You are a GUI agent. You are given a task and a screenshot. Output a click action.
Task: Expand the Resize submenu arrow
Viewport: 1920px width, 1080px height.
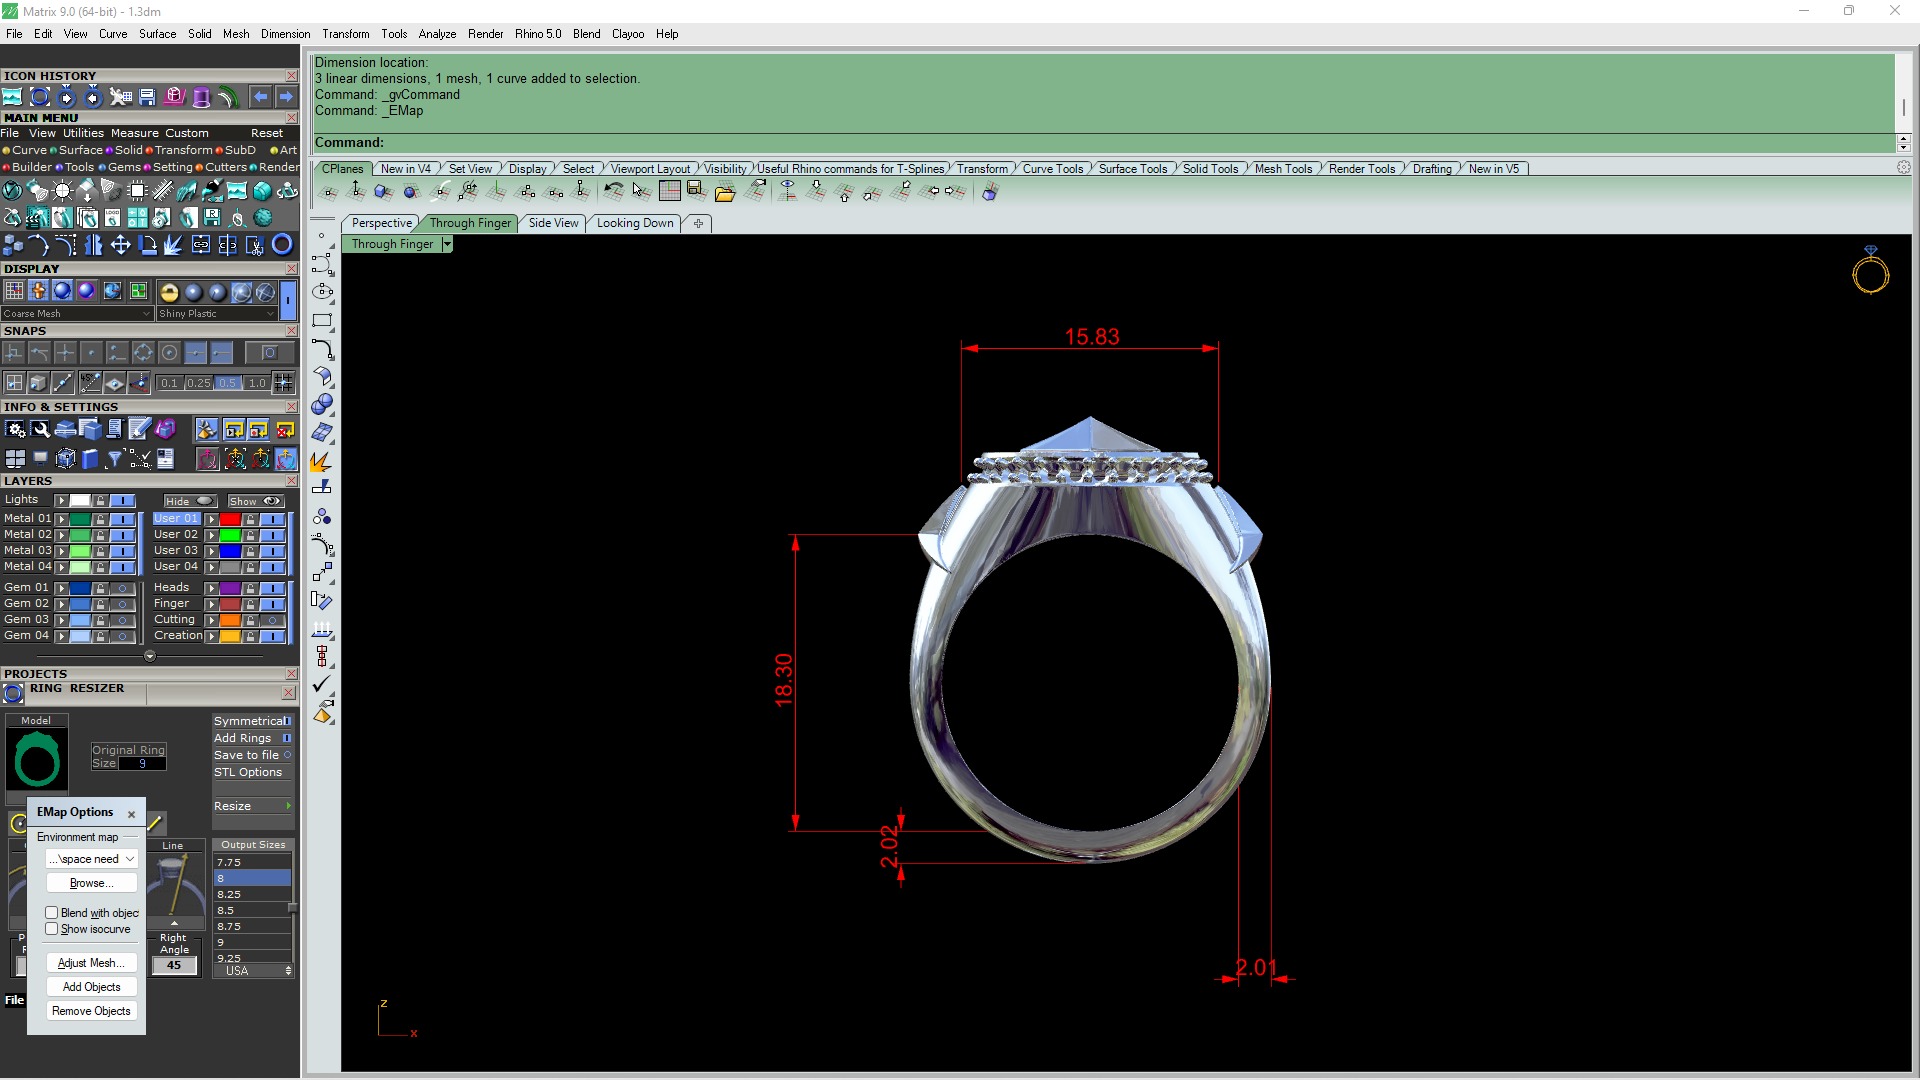coord(288,806)
